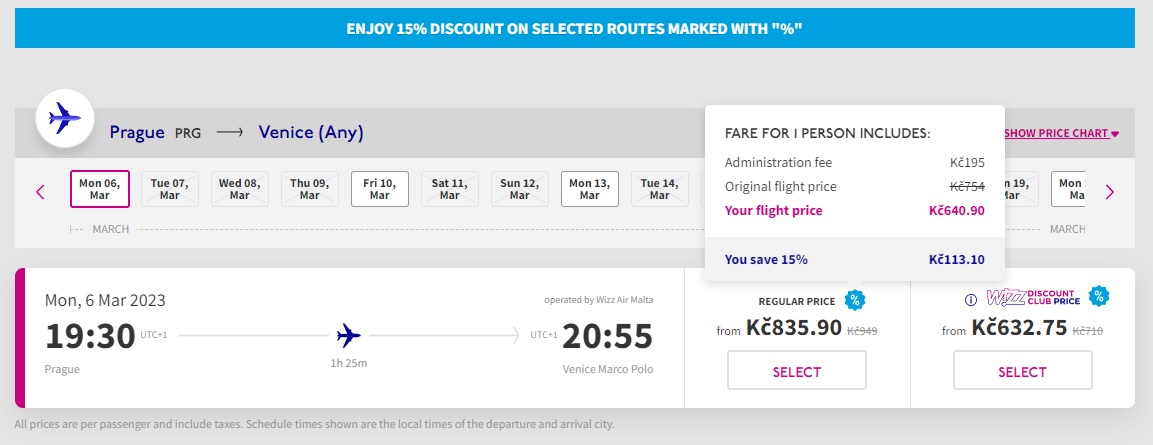Choose the Tue 07, Mar date
This screenshot has width=1153, height=445.
170,189
